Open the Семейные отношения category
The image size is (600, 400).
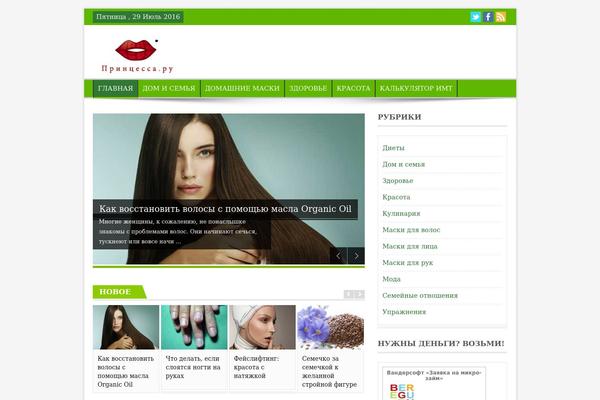tap(420, 296)
